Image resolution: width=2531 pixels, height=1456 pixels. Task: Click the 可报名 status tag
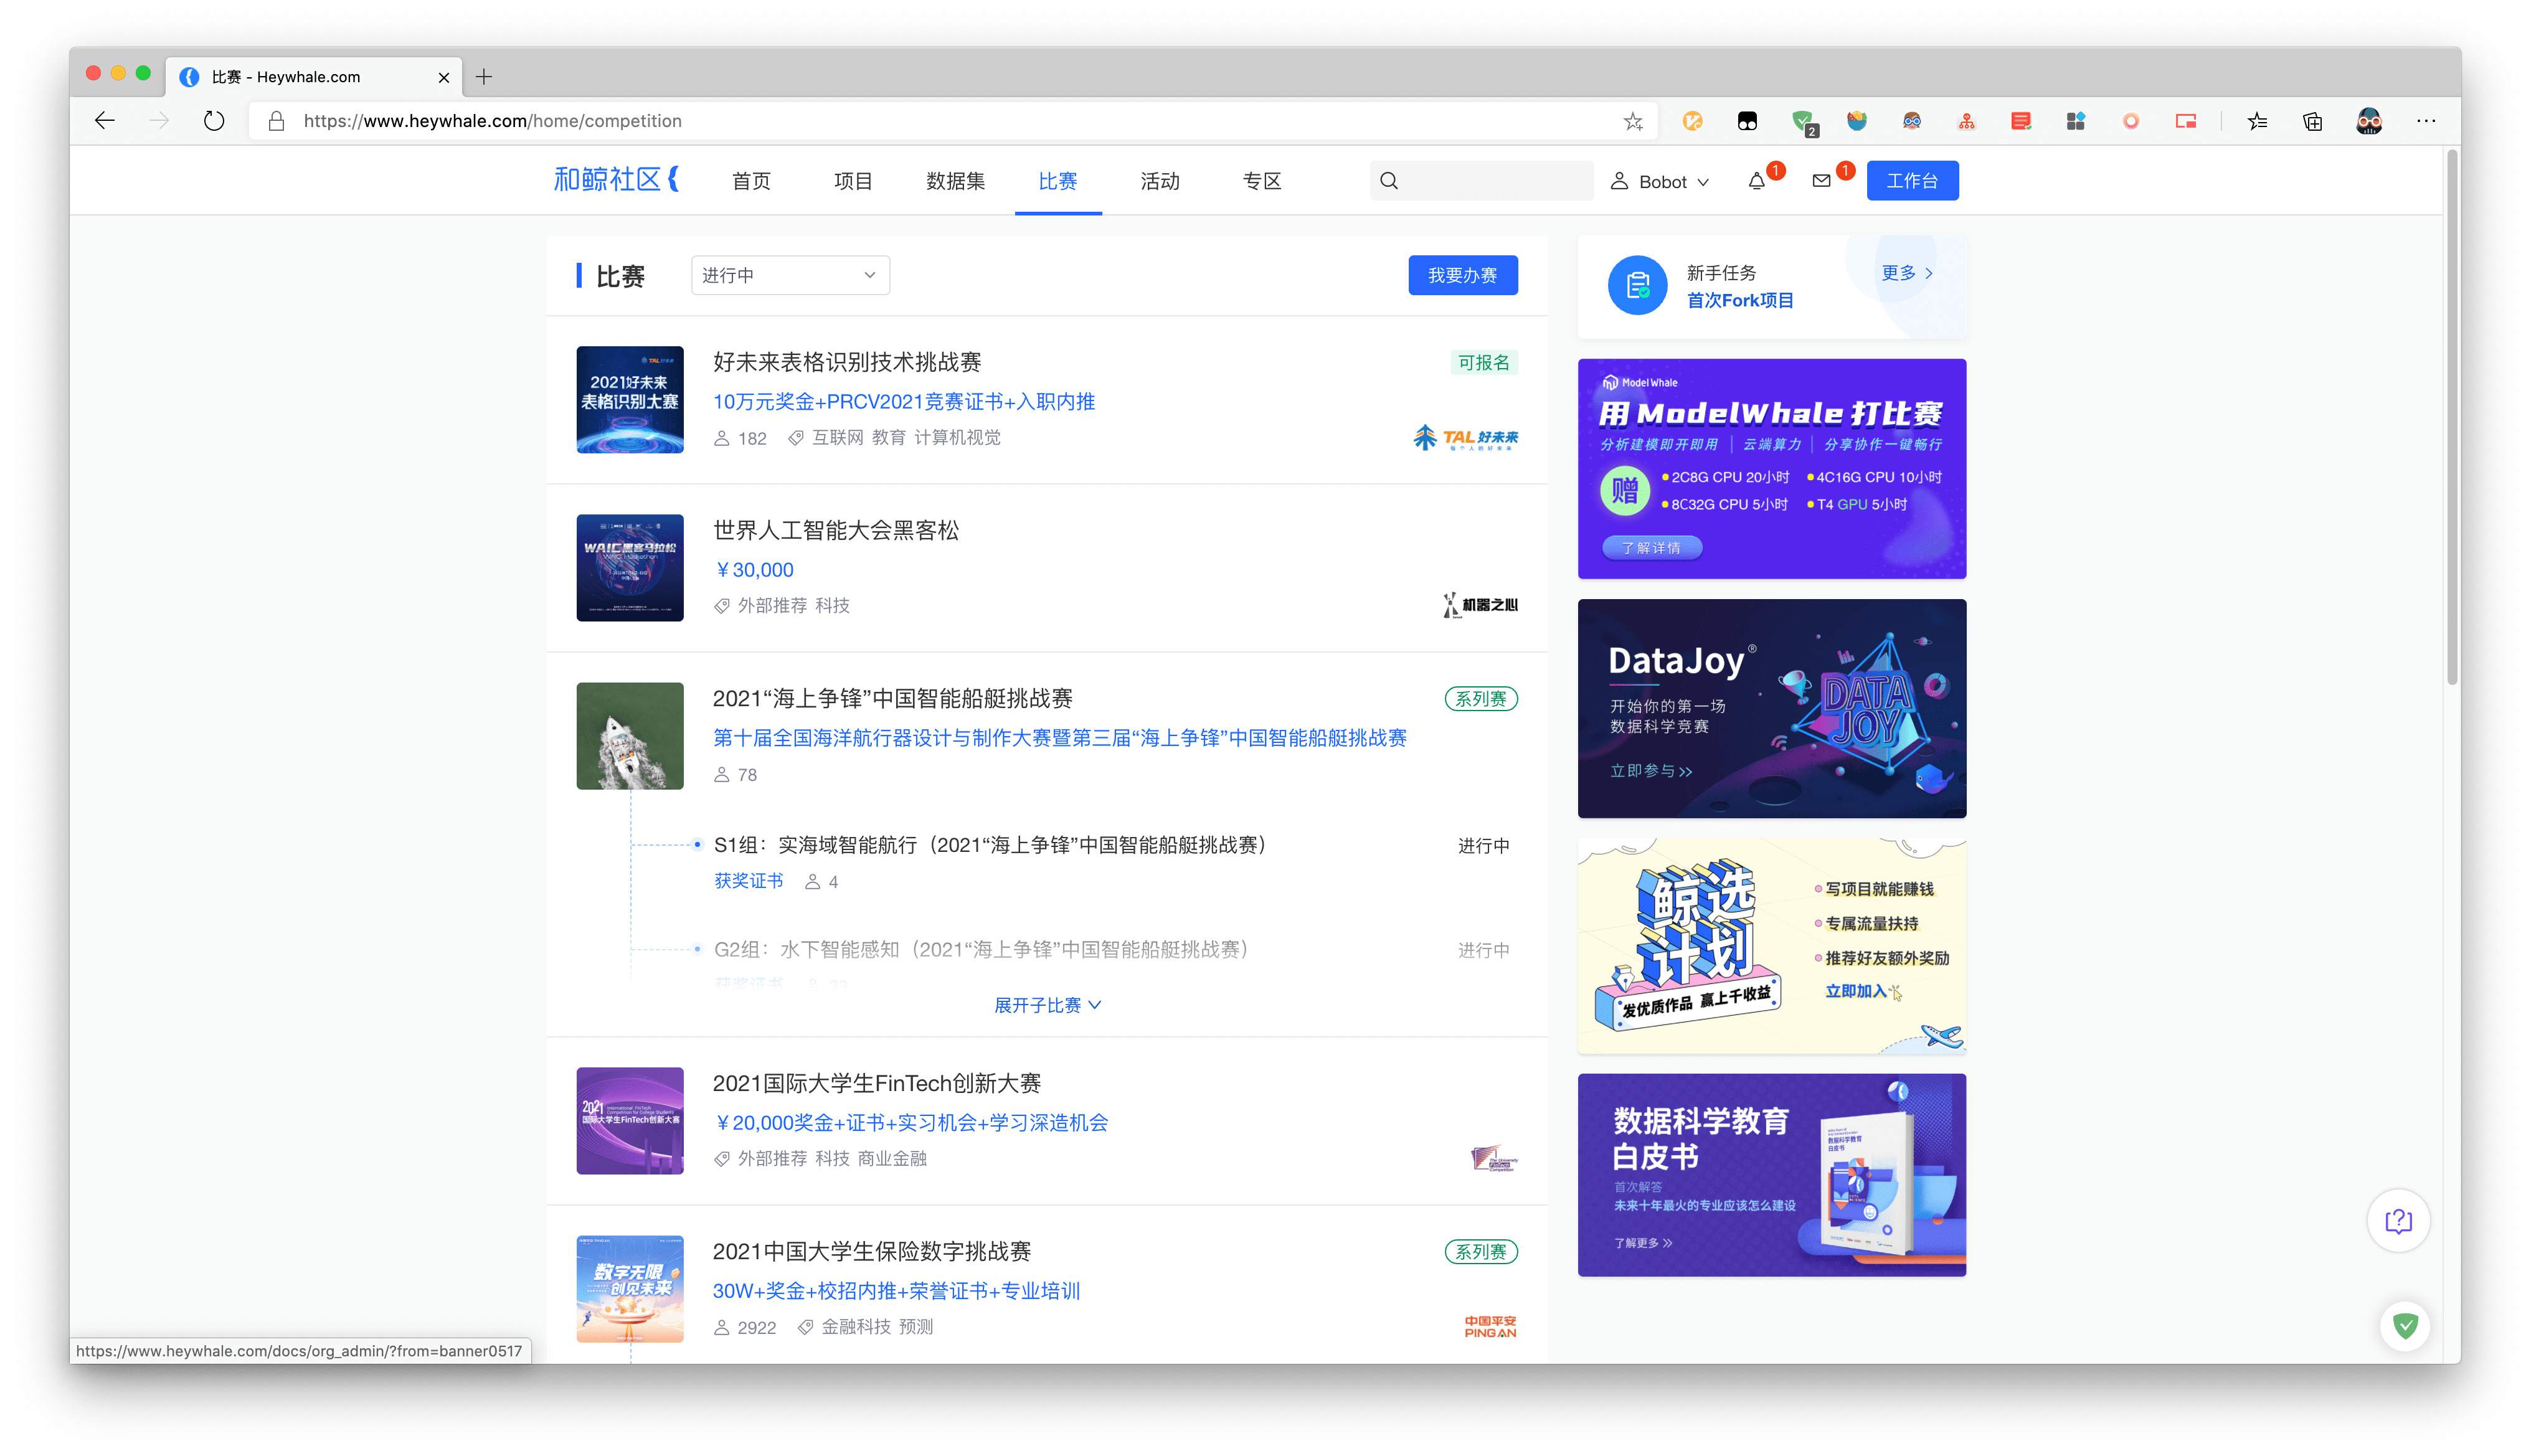click(x=1484, y=363)
